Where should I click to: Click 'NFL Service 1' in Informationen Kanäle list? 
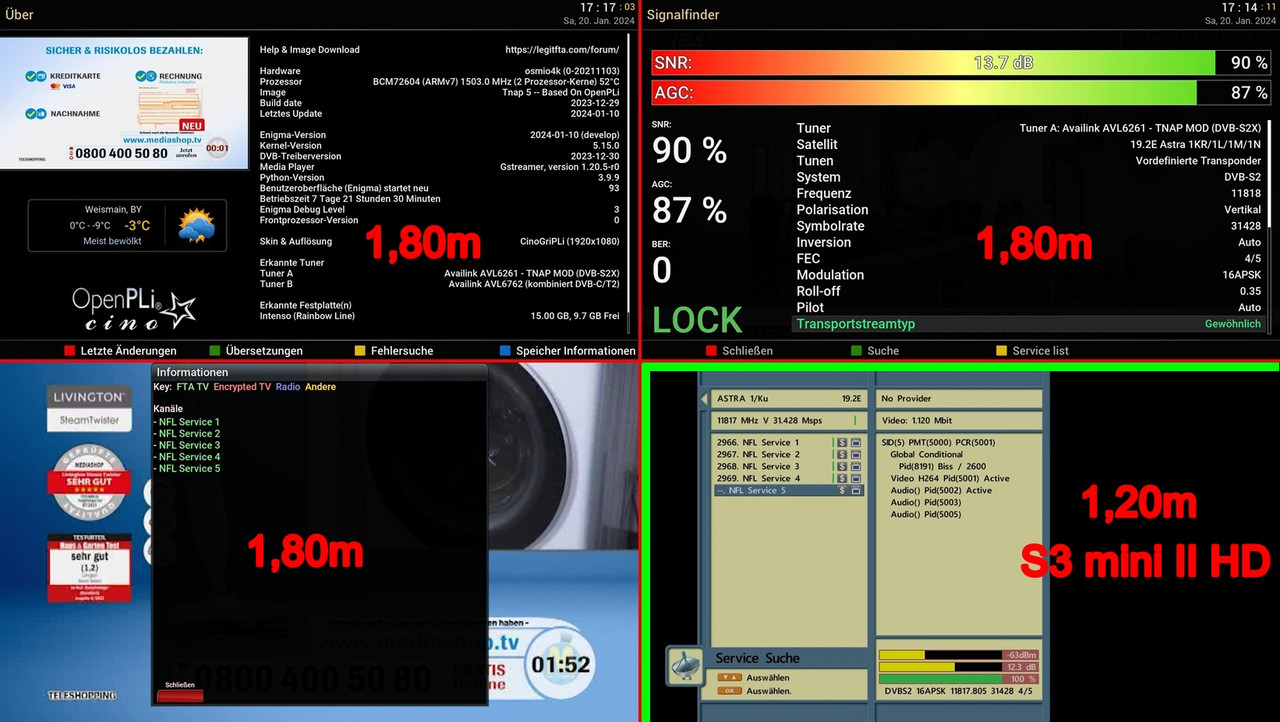click(x=187, y=422)
